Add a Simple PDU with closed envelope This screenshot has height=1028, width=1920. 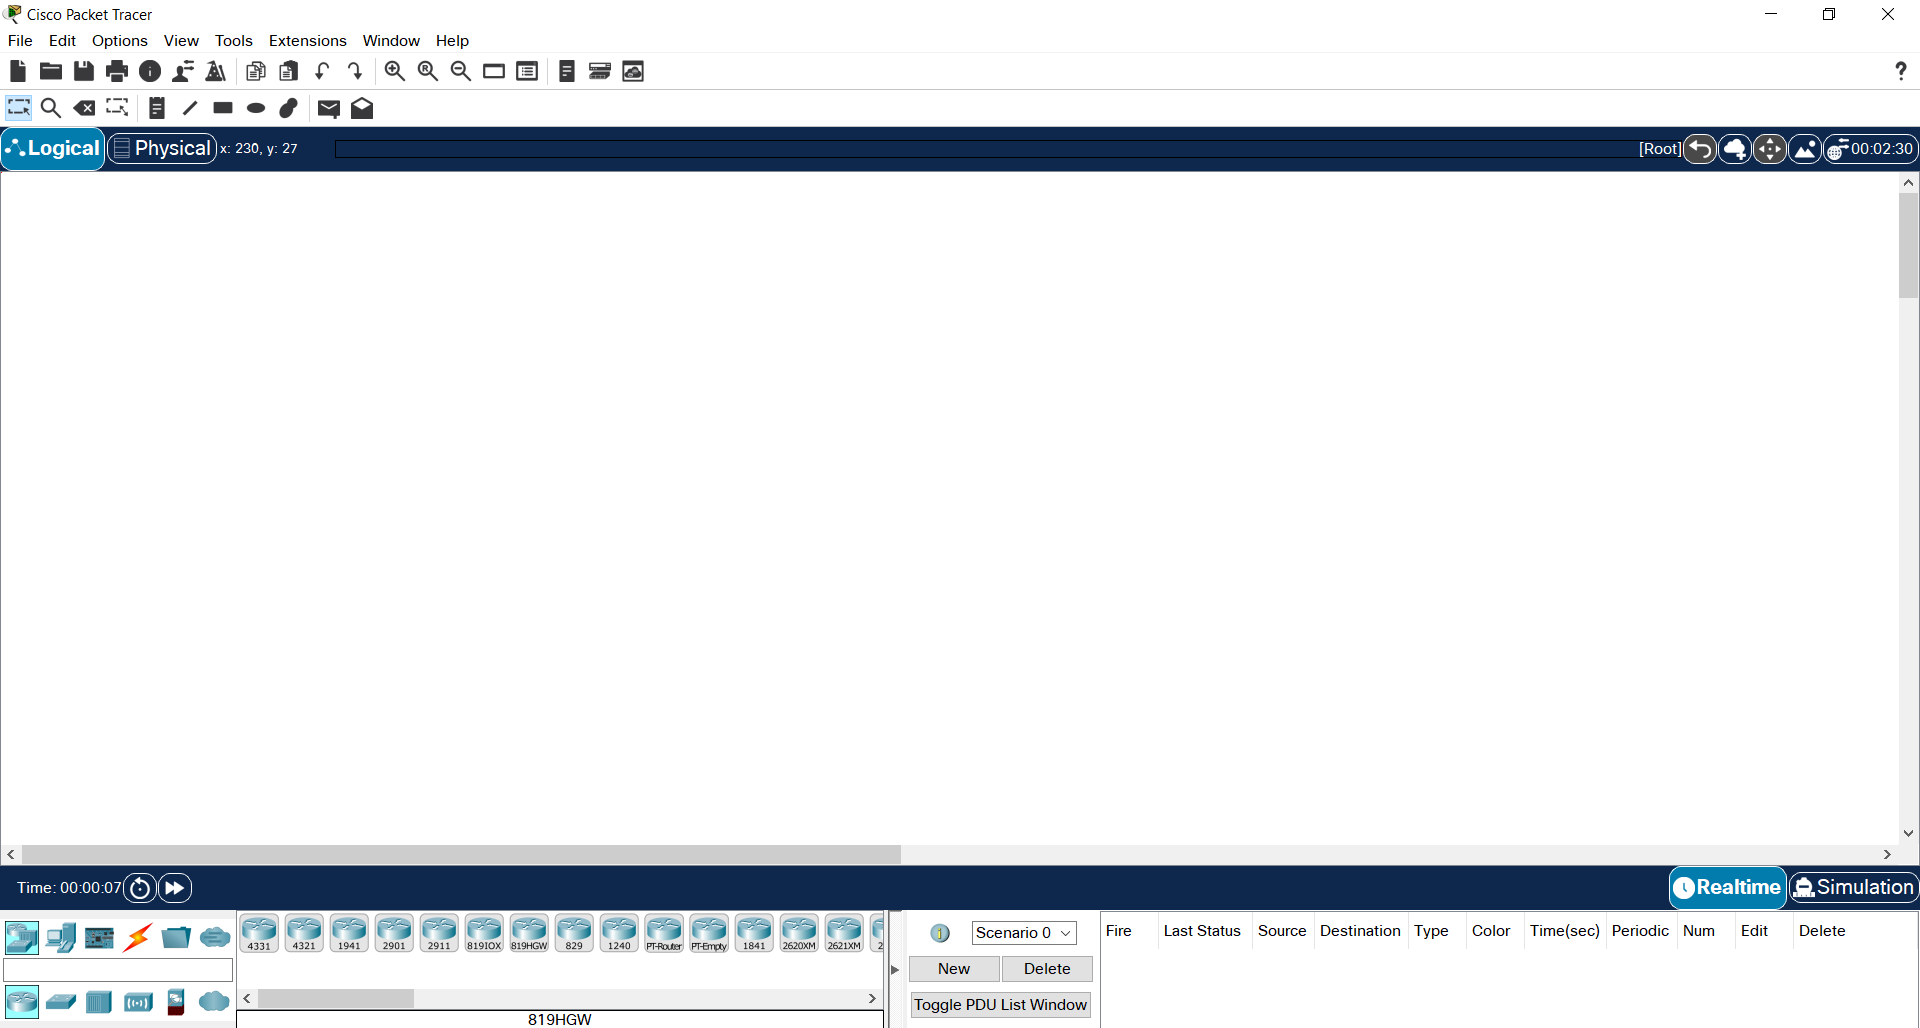pyautogui.click(x=329, y=108)
